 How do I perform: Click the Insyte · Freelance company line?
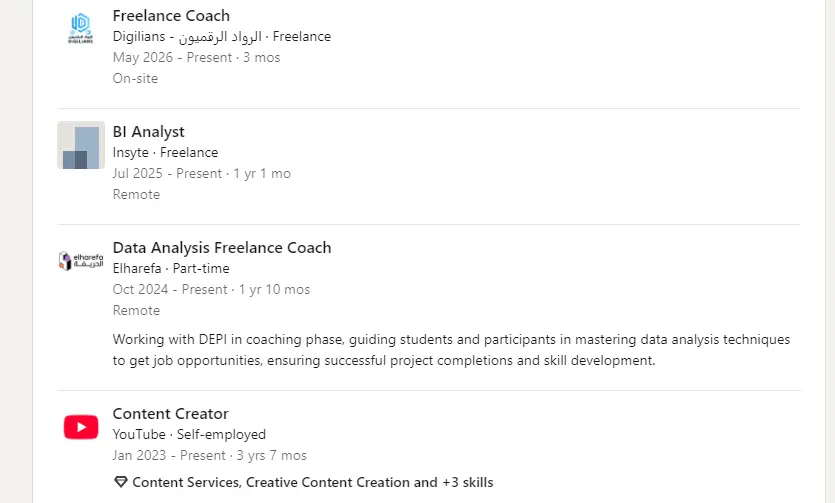coord(166,153)
